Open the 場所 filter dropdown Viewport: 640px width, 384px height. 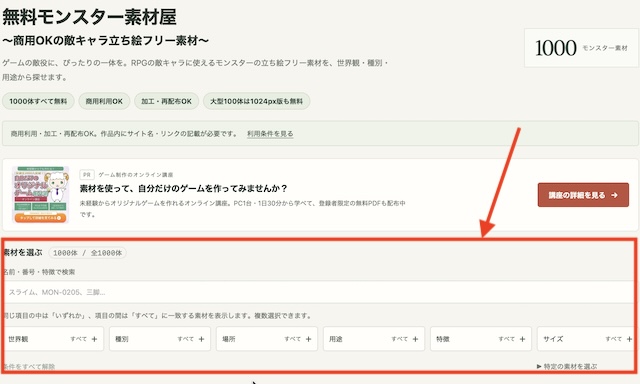[x=267, y=339]
